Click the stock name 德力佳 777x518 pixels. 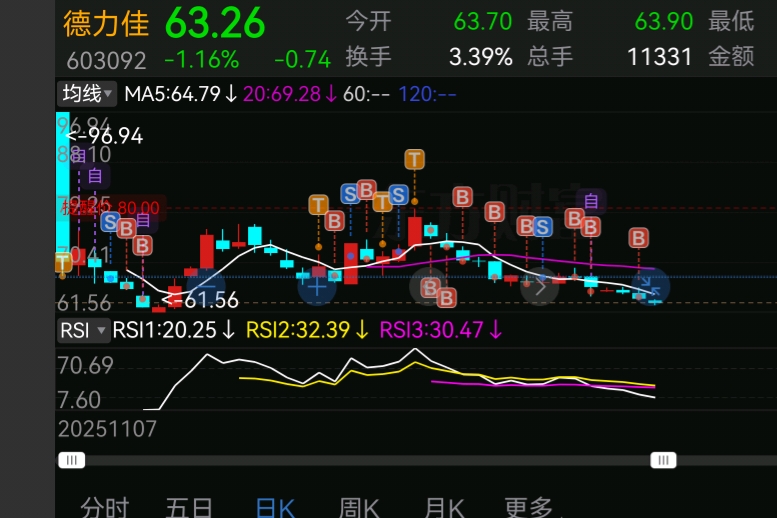tap(106, 24)
